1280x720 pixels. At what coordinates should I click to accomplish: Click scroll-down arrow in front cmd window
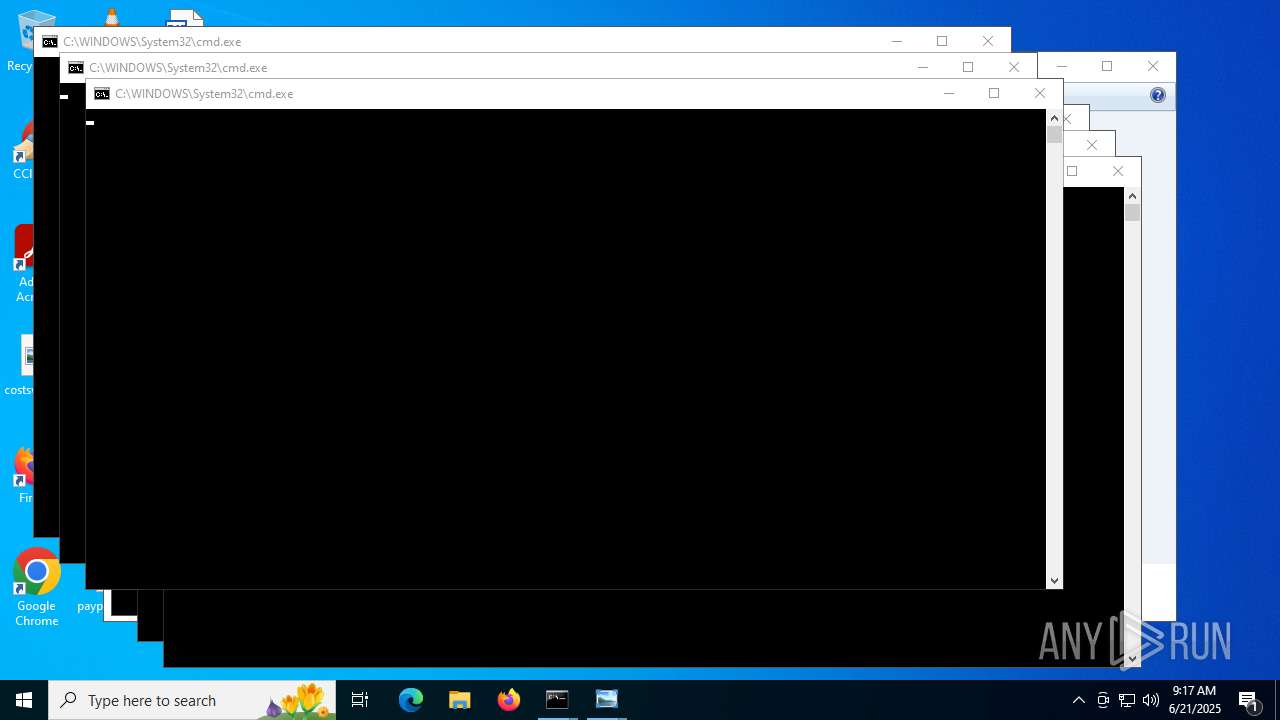coord(1054,580)
